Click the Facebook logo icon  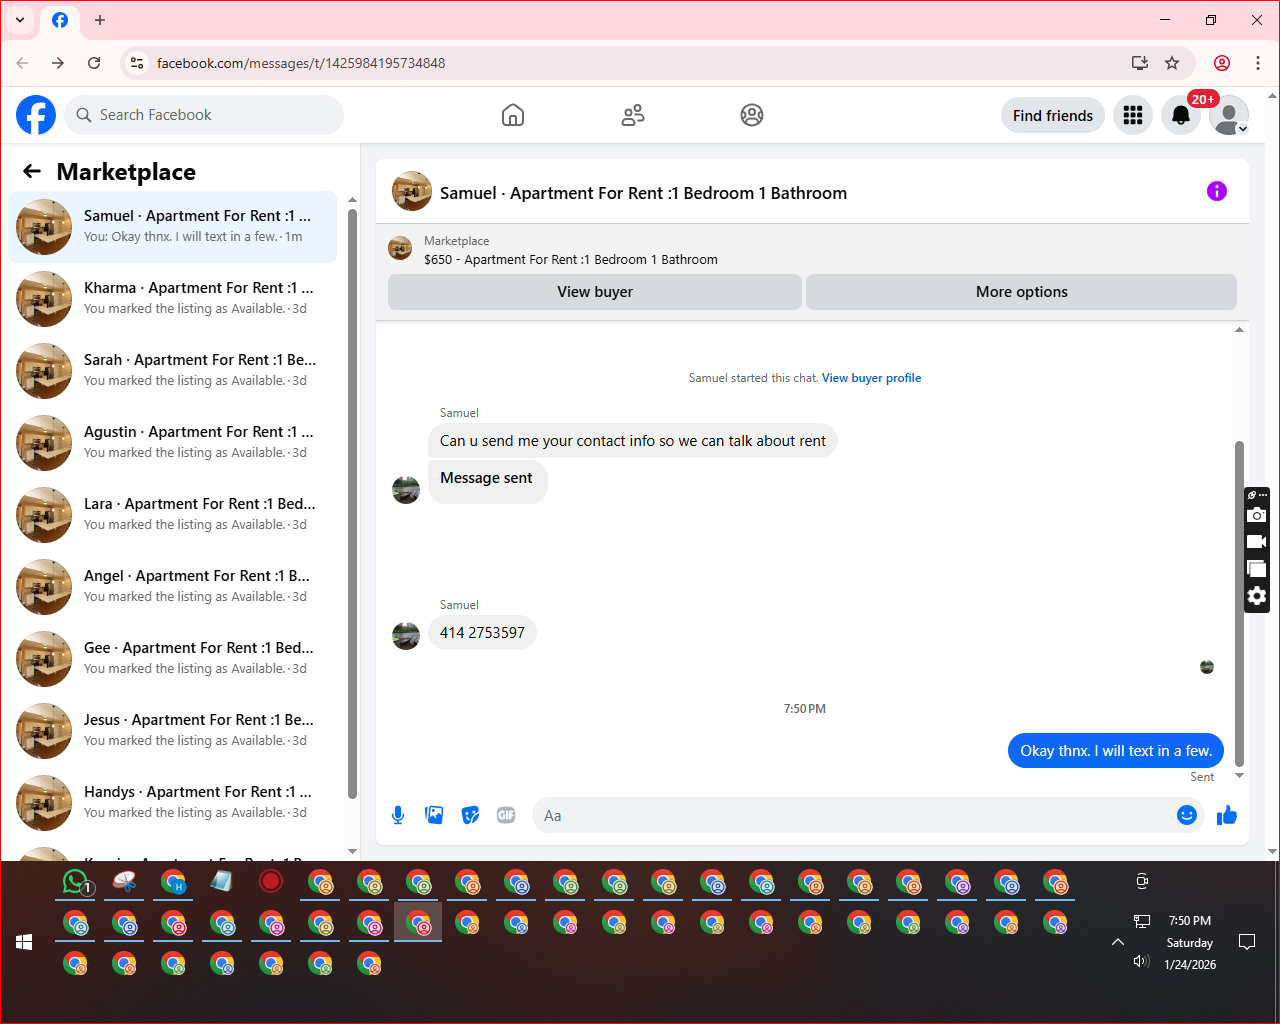point(36,115)
